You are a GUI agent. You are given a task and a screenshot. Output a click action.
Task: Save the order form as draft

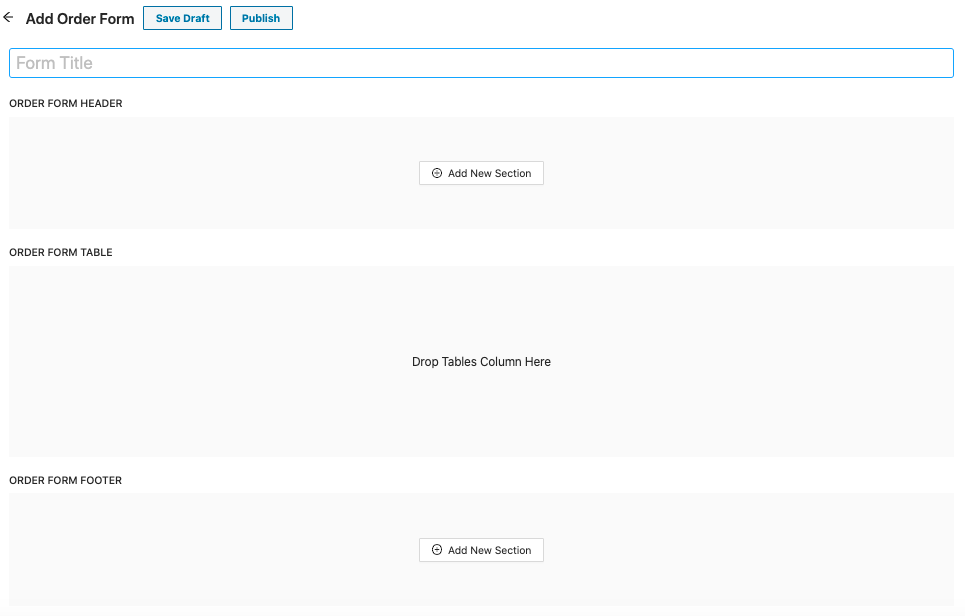[x=182, y=18]
